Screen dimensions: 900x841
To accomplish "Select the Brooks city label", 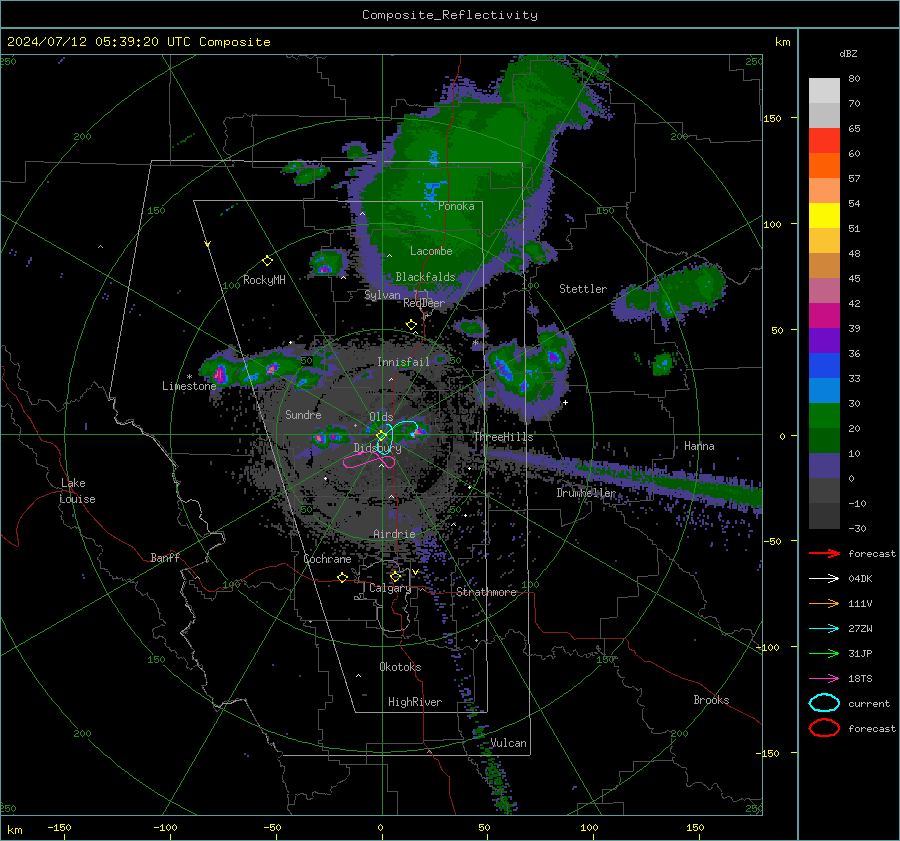I will tap(711, 700).
